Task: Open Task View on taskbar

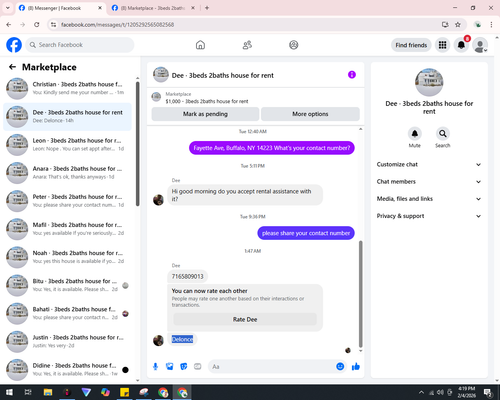Action: [x=28, y=392]
